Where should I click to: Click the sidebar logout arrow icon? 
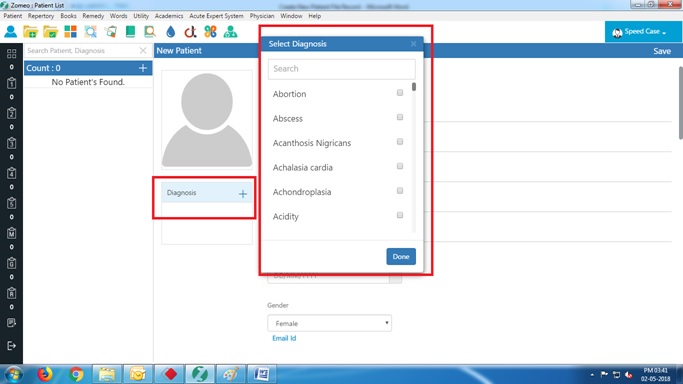(11, 346)
